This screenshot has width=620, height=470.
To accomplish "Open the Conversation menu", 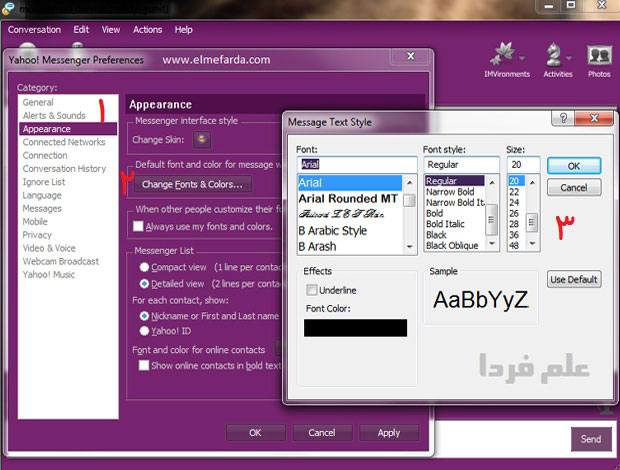I will pyautogui.click(x=35, y=30).
